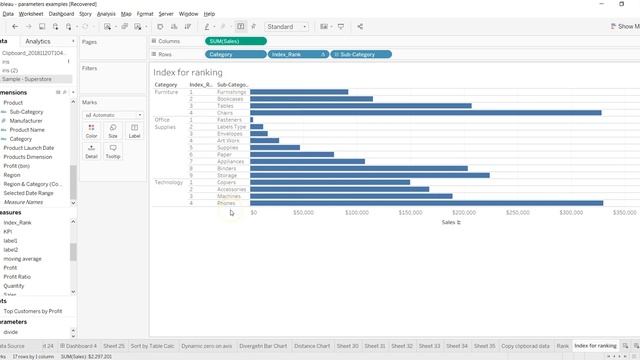Open the Standard fit dropdown

pyautogui.click(x=287, y=27)
